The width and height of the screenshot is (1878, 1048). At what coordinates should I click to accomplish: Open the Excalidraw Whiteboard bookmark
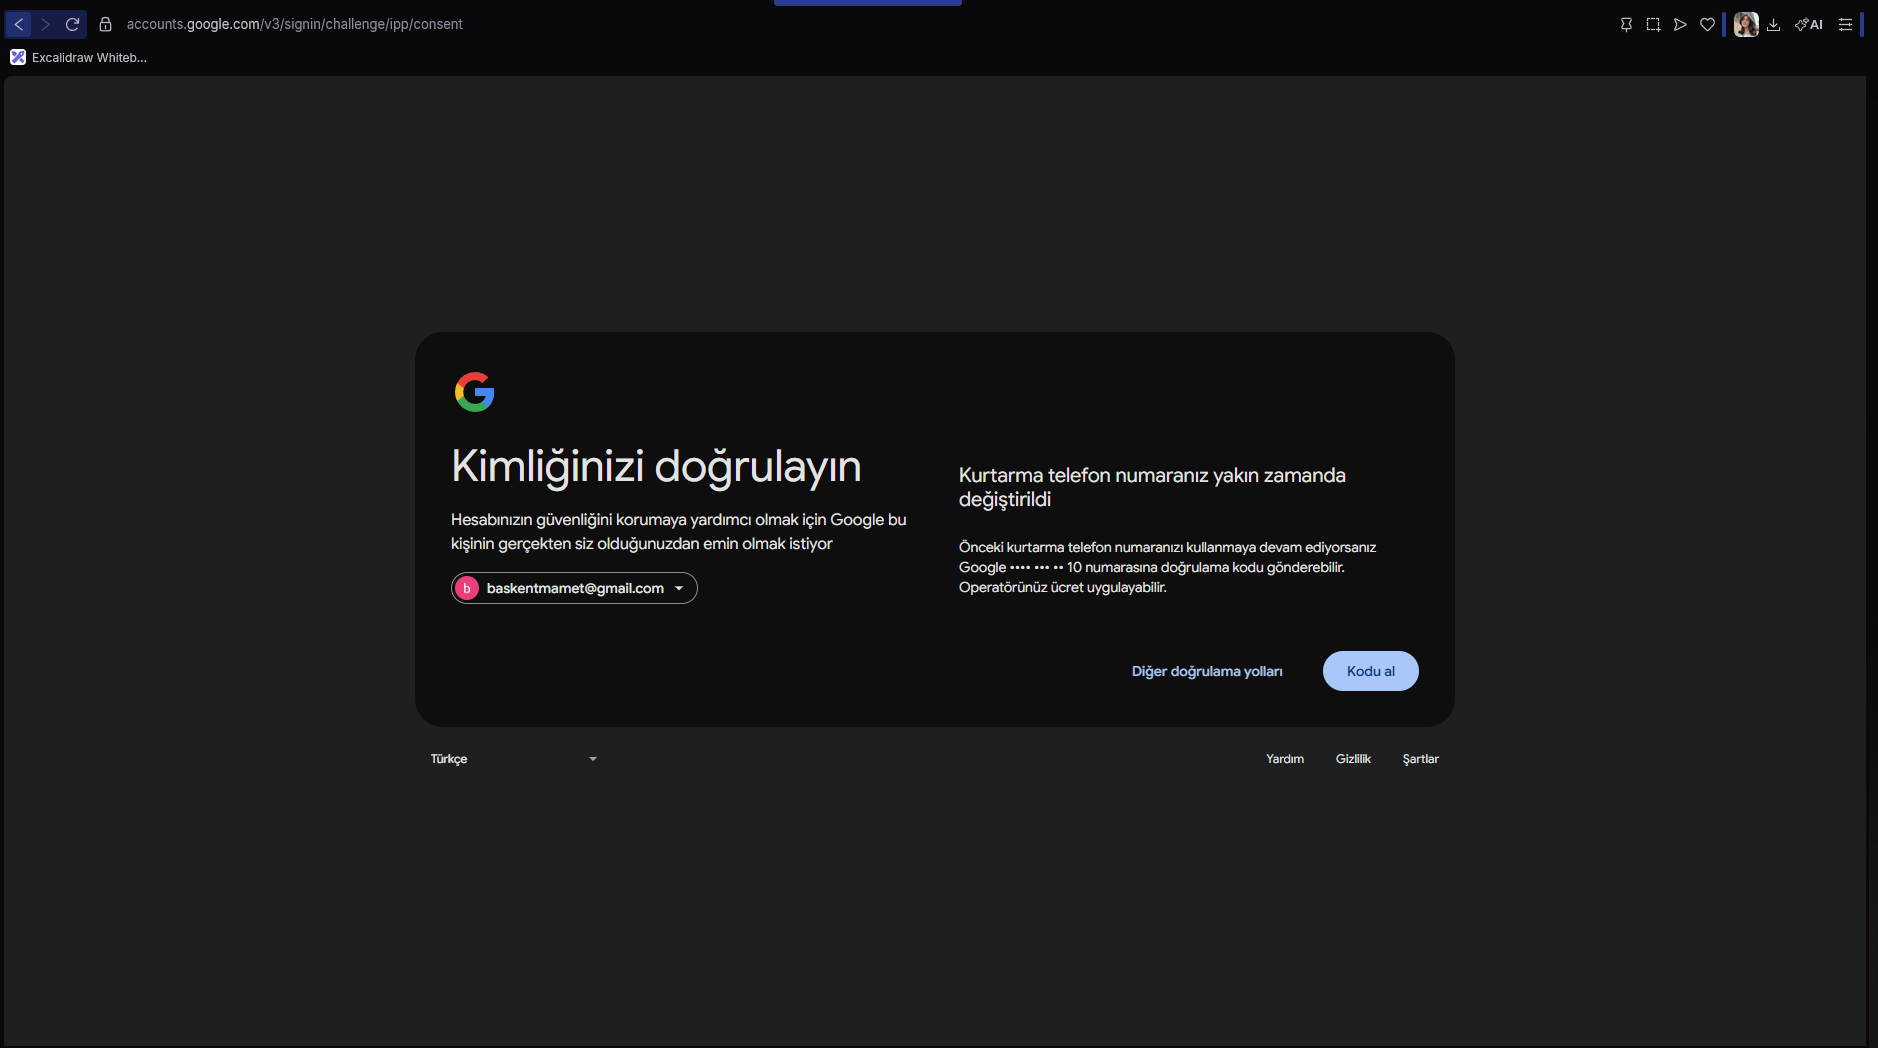click(79, 57)
